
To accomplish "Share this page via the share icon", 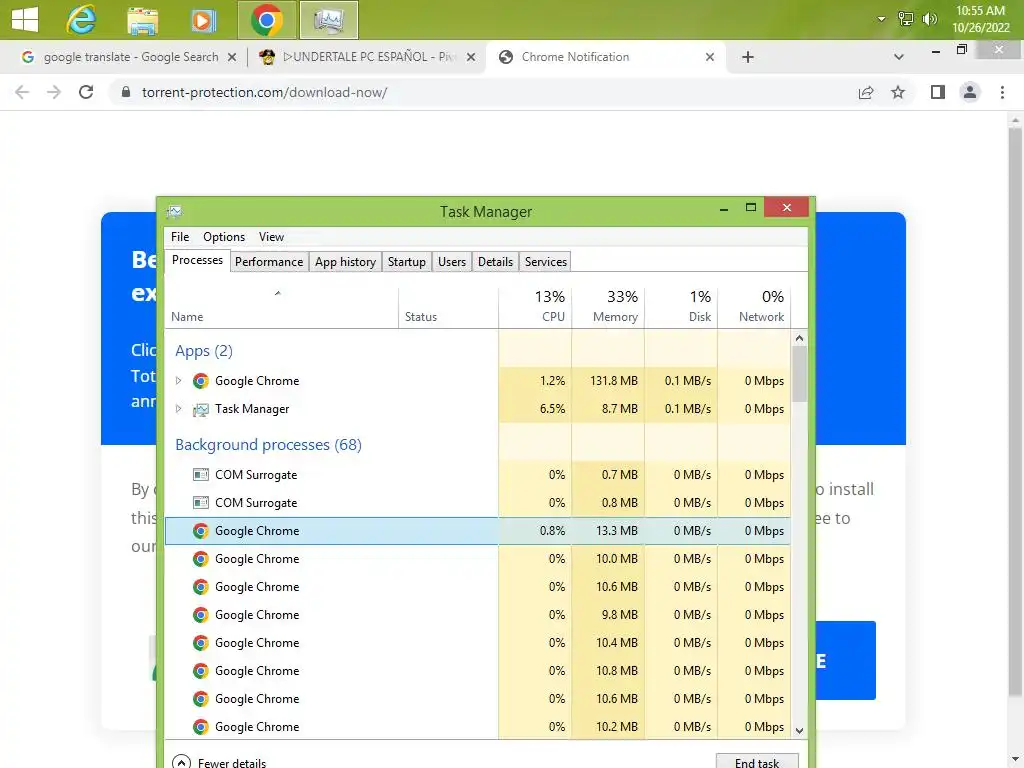I will pyautogui.click(x=866, y=92).
